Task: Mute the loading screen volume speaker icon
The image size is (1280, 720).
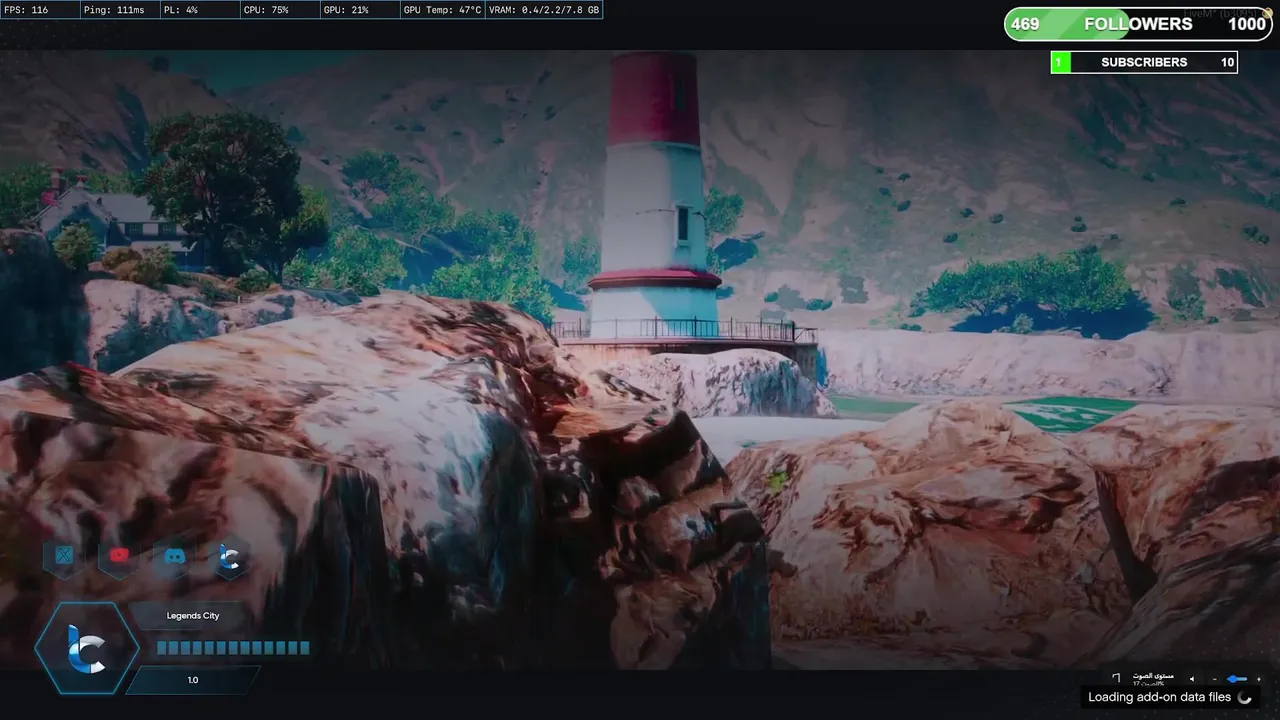Action: coord(1192,679)
